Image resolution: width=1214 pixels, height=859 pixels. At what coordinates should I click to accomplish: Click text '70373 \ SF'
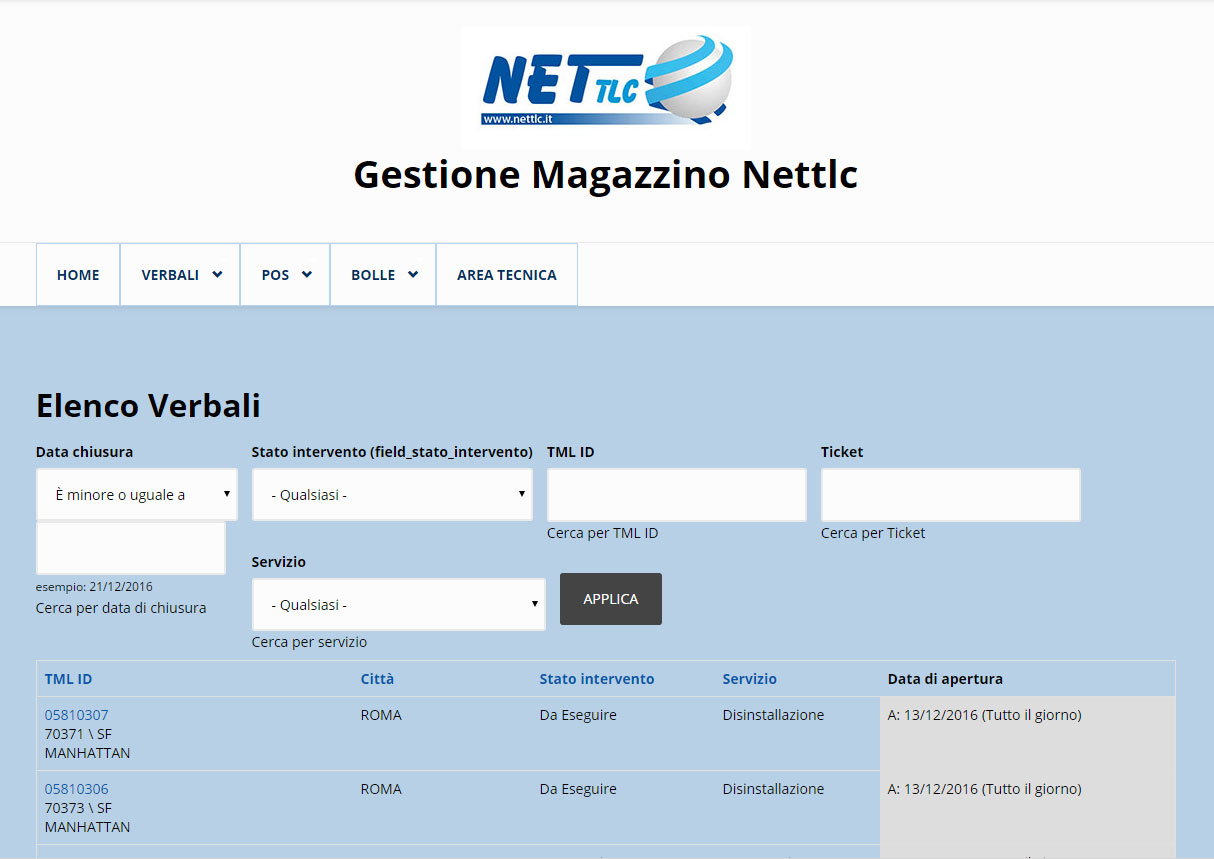point(78,808)
